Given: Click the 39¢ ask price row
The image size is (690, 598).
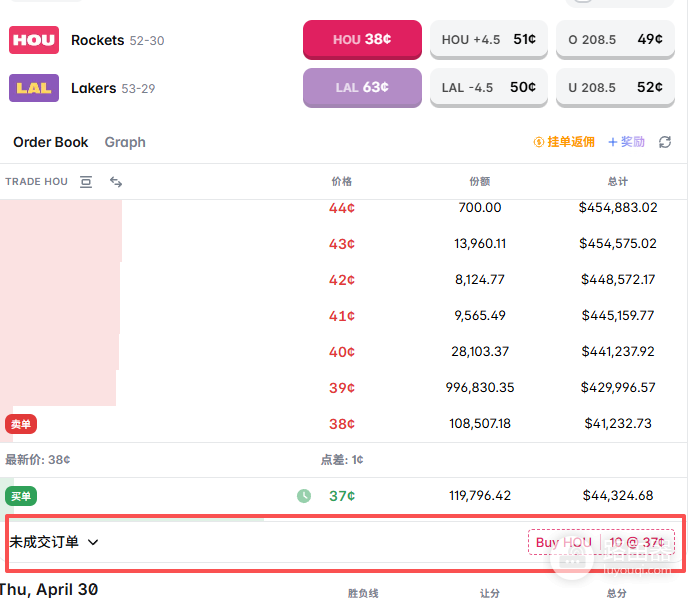Looking at the screenshot, I should [342, 388].
